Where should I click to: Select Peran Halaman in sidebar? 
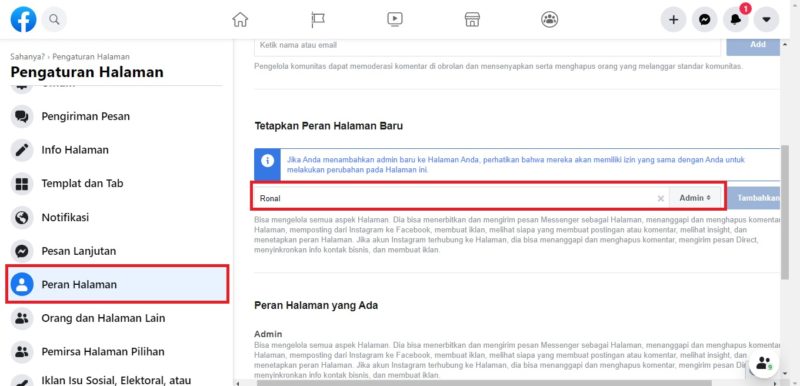(117, 285)
